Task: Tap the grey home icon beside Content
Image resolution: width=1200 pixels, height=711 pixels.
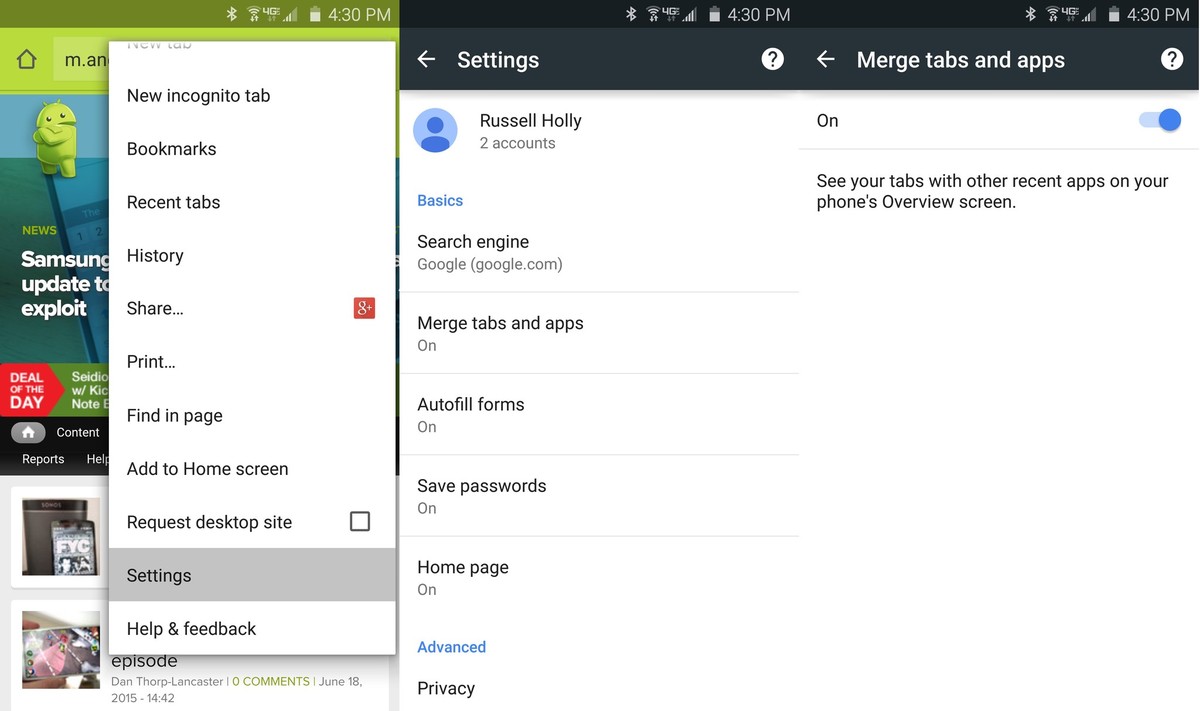Action: click(28, 432)
